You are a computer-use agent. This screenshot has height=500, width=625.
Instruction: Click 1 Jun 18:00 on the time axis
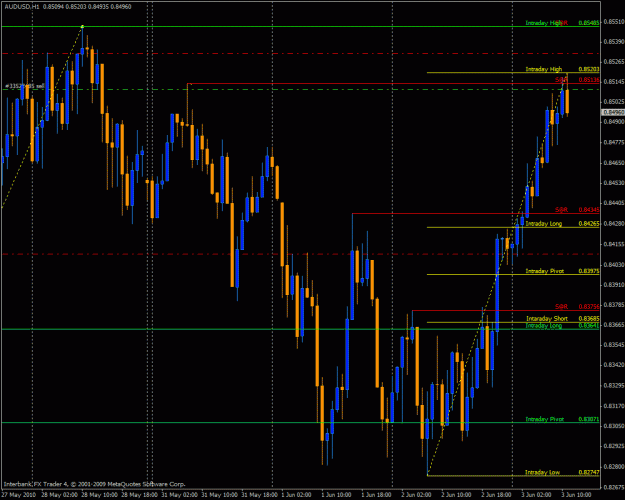pyautogui.click(x=376, y=495)
